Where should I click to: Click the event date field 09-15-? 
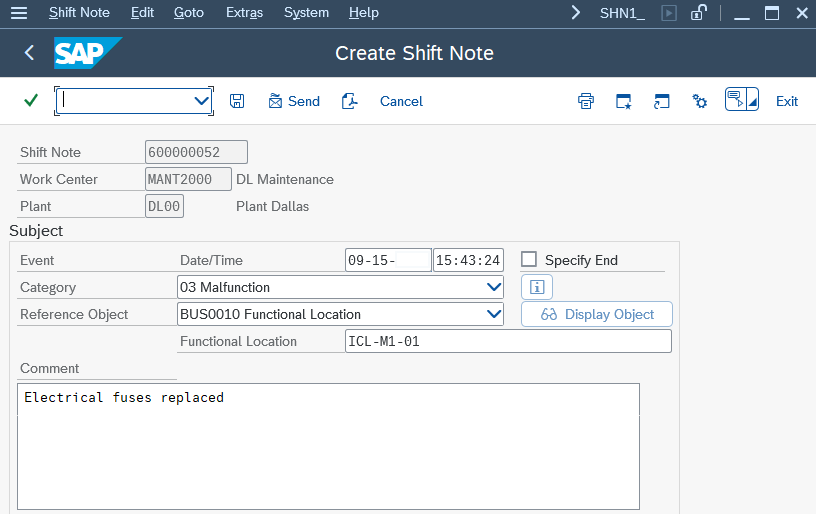(388, 260)
